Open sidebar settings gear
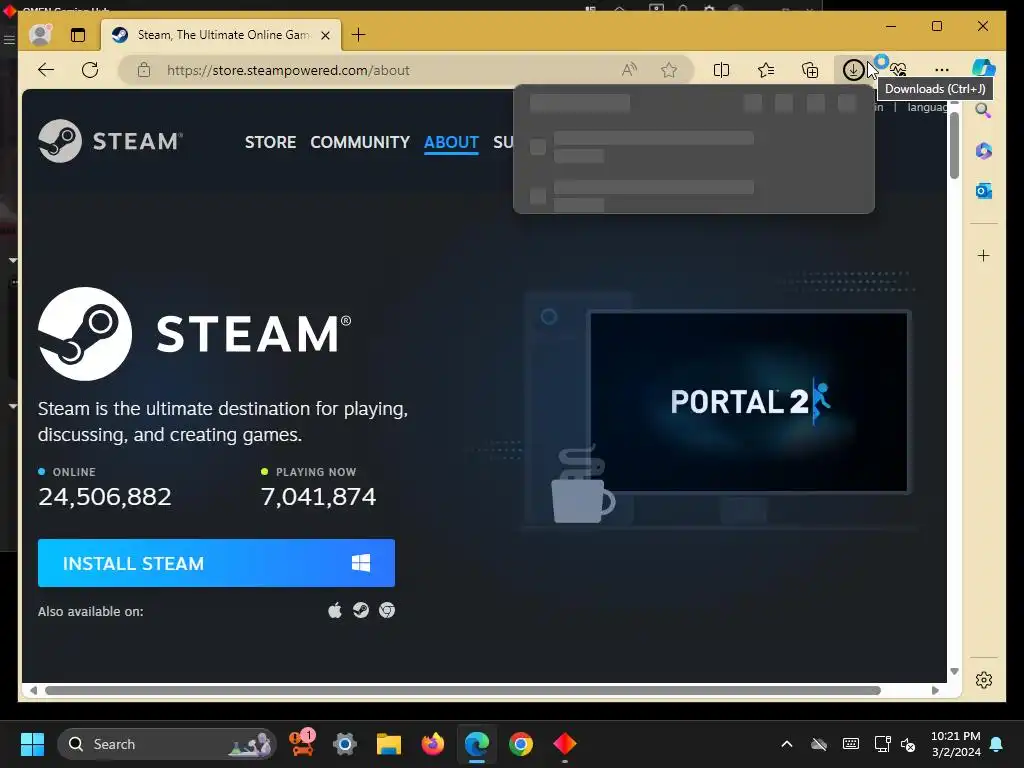 coord(984,680)
